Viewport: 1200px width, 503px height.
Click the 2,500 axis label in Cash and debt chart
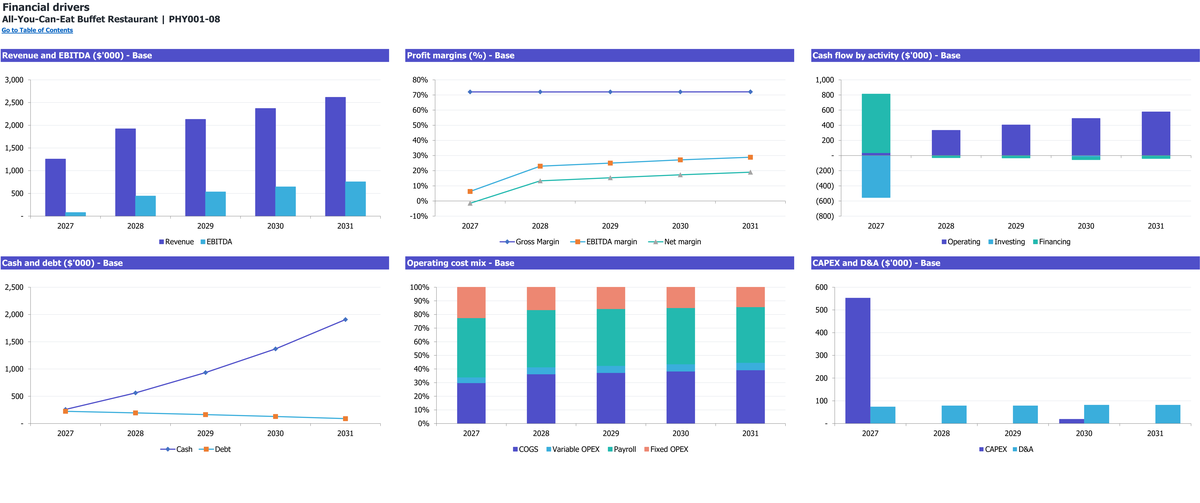(15, 288)
